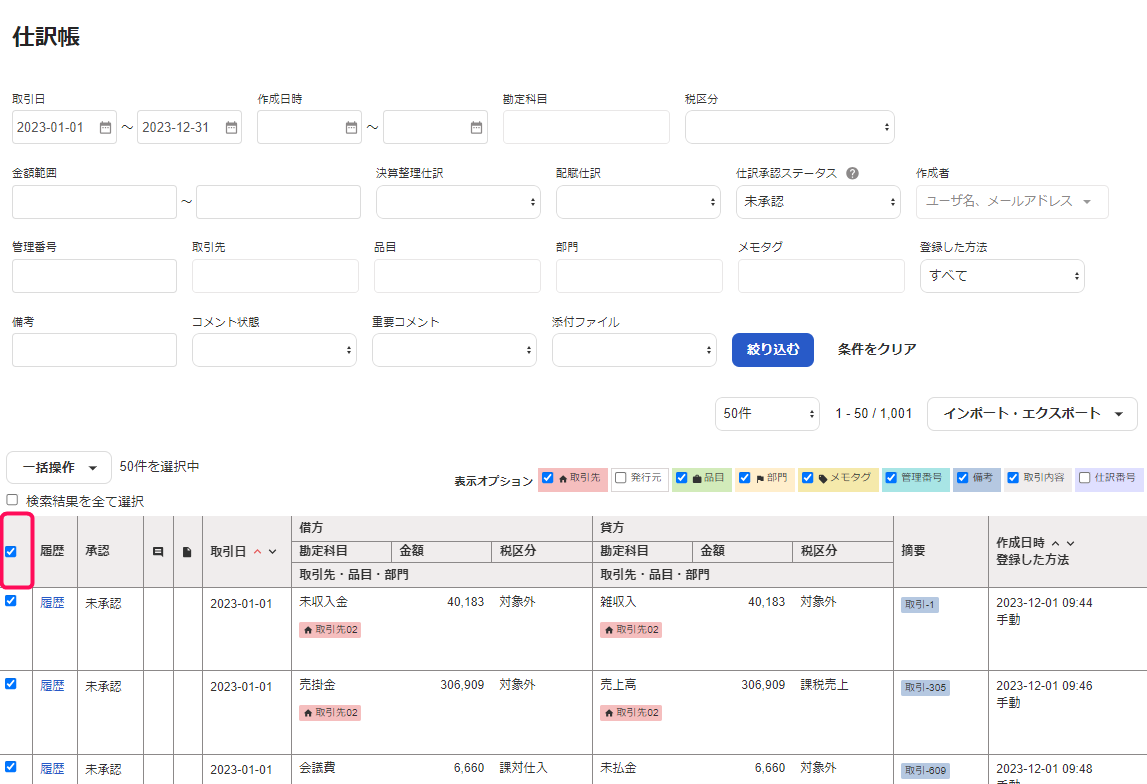The width and height of the screenshot is (1147, 784).
Task: Open the 添付ファイル dropdown
Action: (x=634, y=350)
